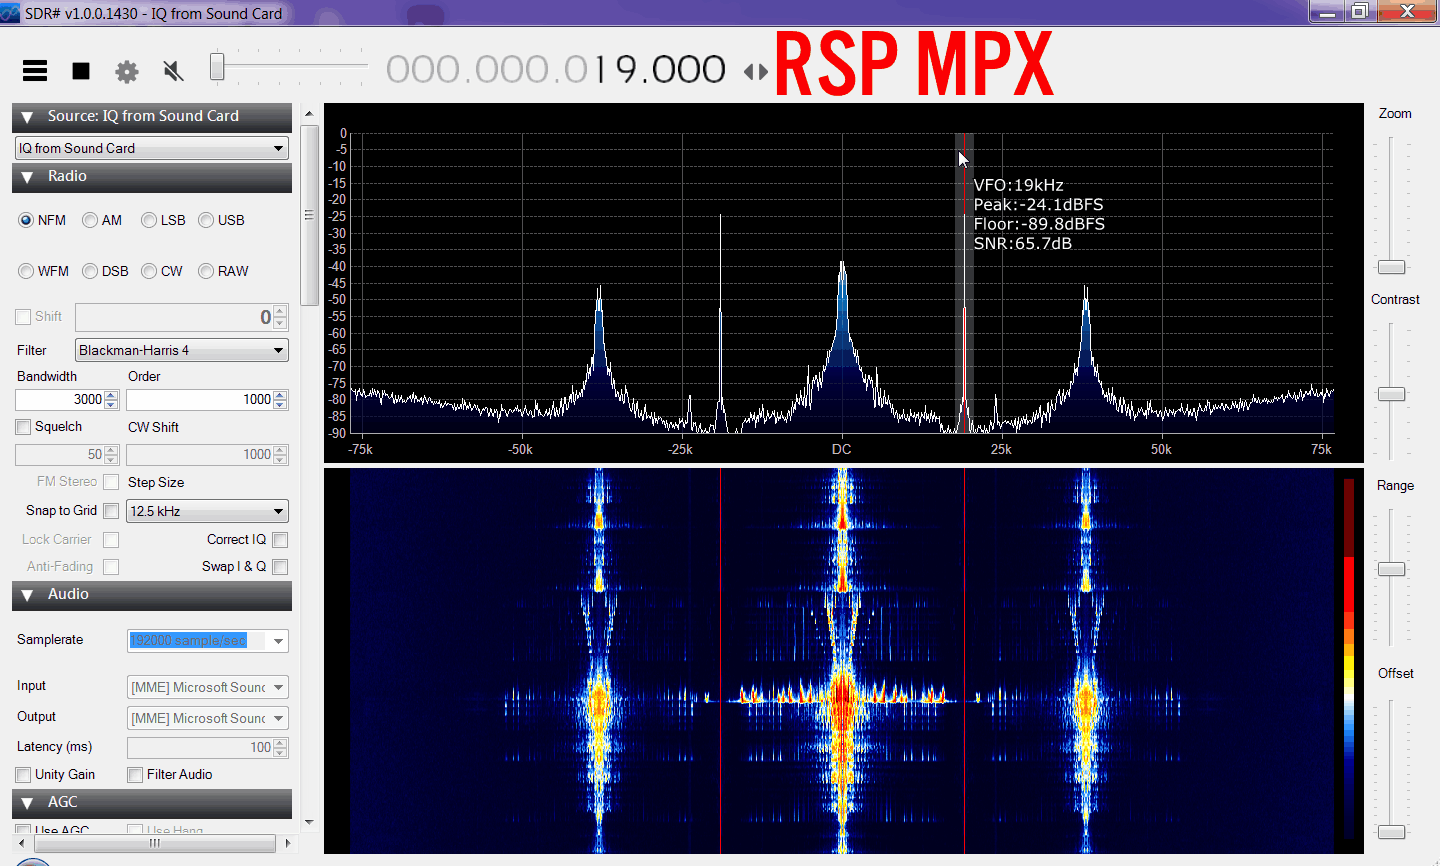Collapse the Audio panel triangle

[28, 595]
